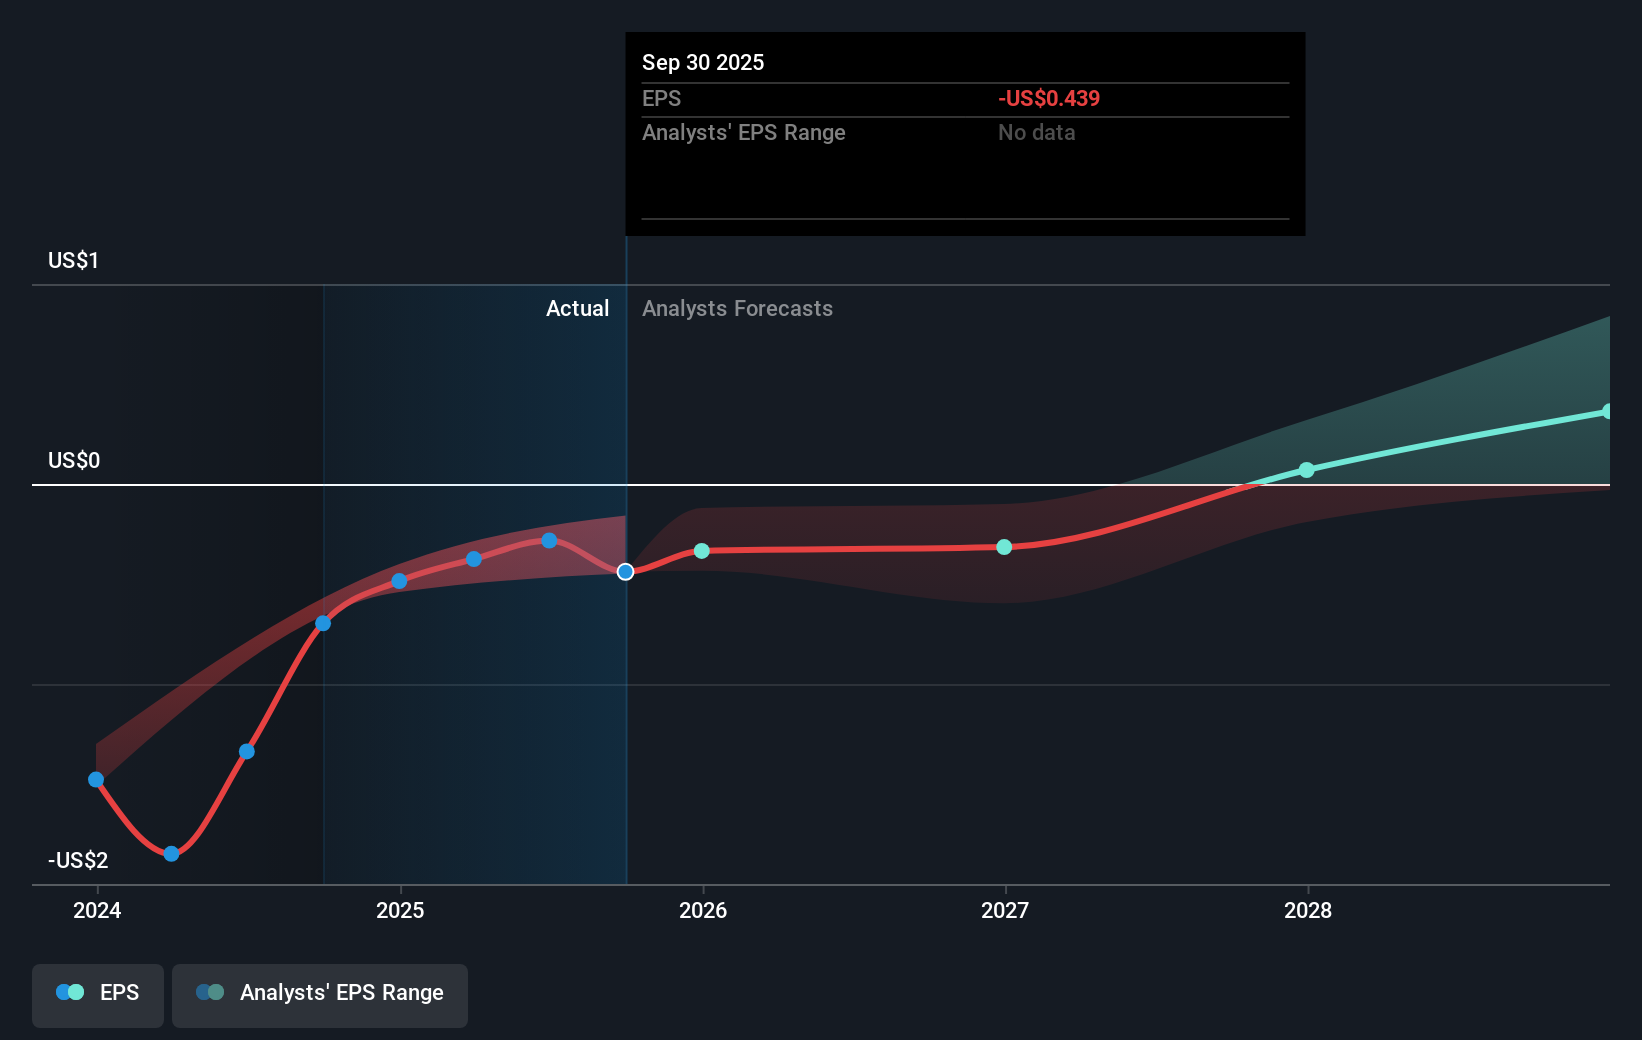Click the early-2025 EPS point after the 2025 tick
Viewport: 1642px width, 1040px height.
coord(474,559)
